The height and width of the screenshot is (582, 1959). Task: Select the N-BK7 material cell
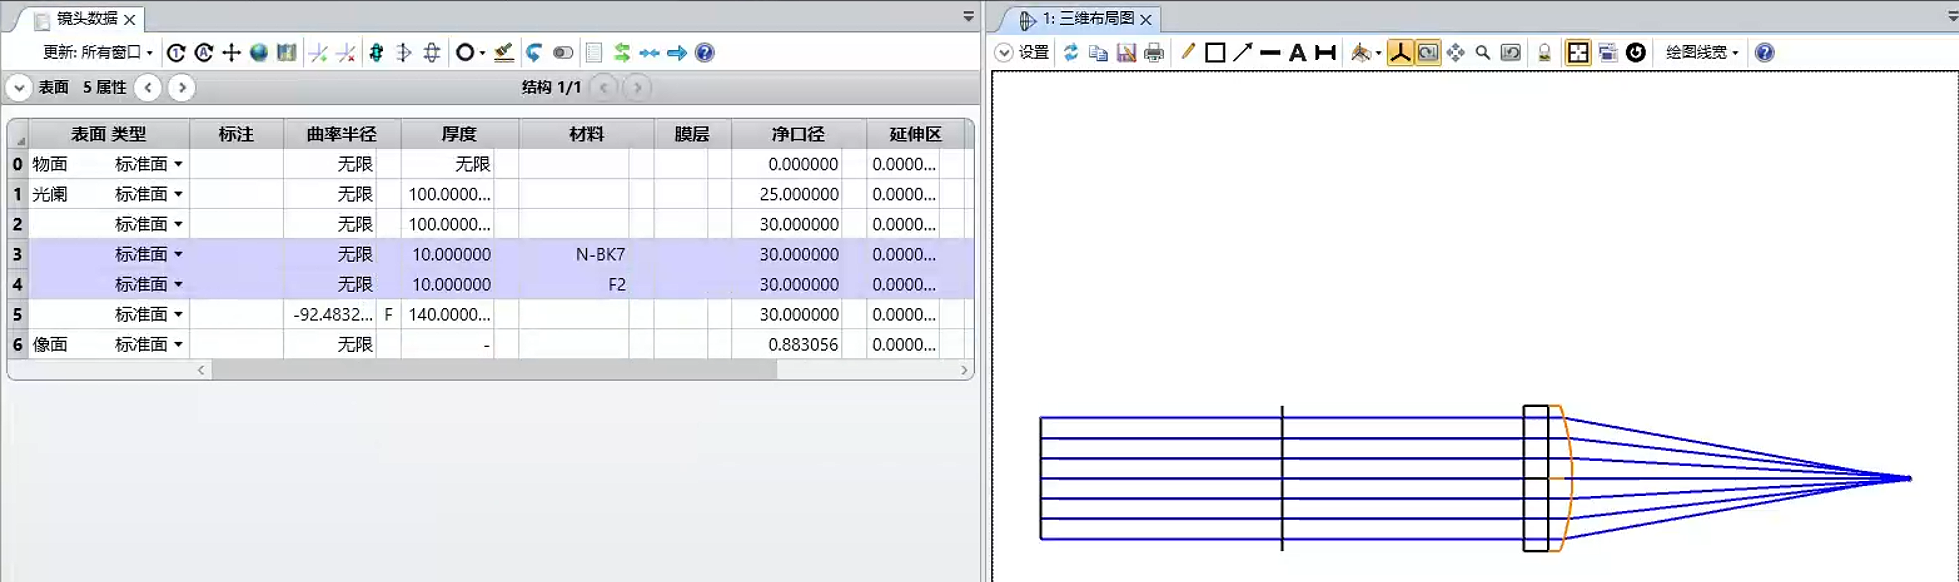[x=575, y=254]
